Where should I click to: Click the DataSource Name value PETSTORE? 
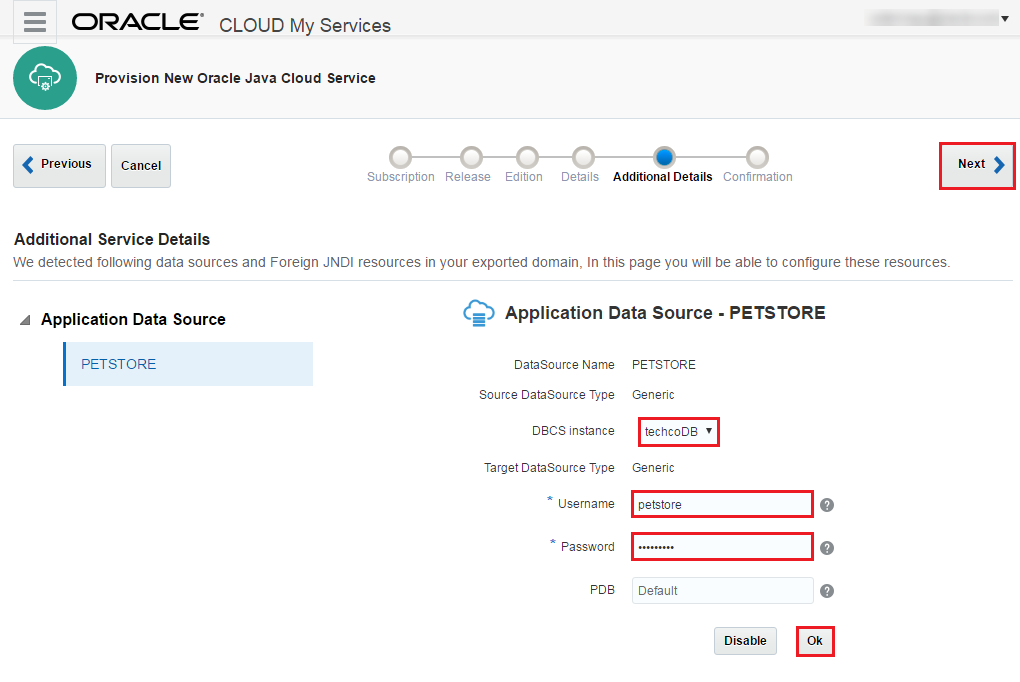pyautogui.click(x=664, y=365)
